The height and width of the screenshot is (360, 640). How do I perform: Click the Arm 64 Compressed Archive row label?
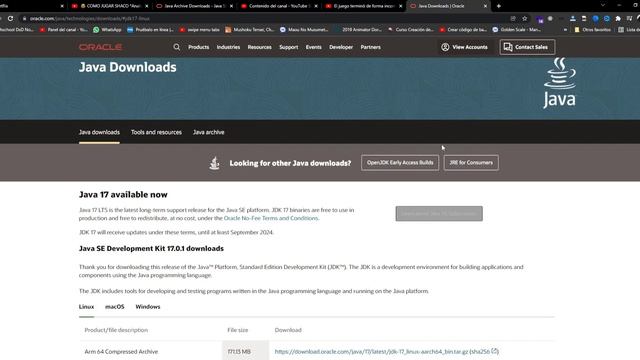[x=121, y=351]
